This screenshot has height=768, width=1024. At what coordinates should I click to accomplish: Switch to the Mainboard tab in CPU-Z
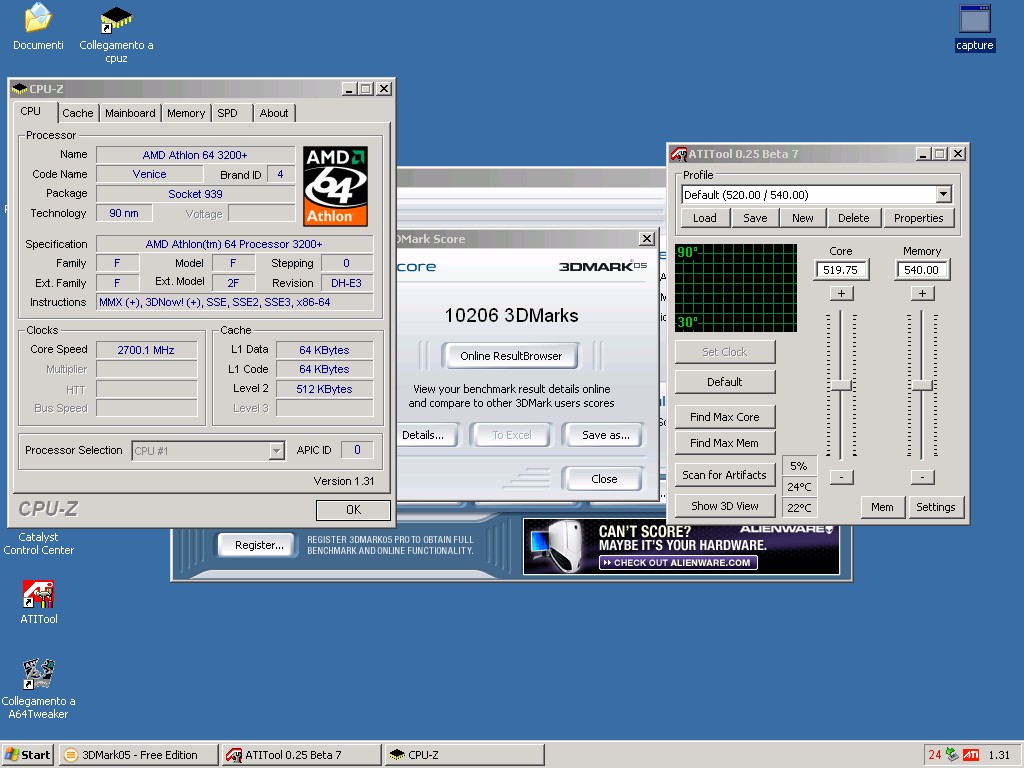click(130, 113)
